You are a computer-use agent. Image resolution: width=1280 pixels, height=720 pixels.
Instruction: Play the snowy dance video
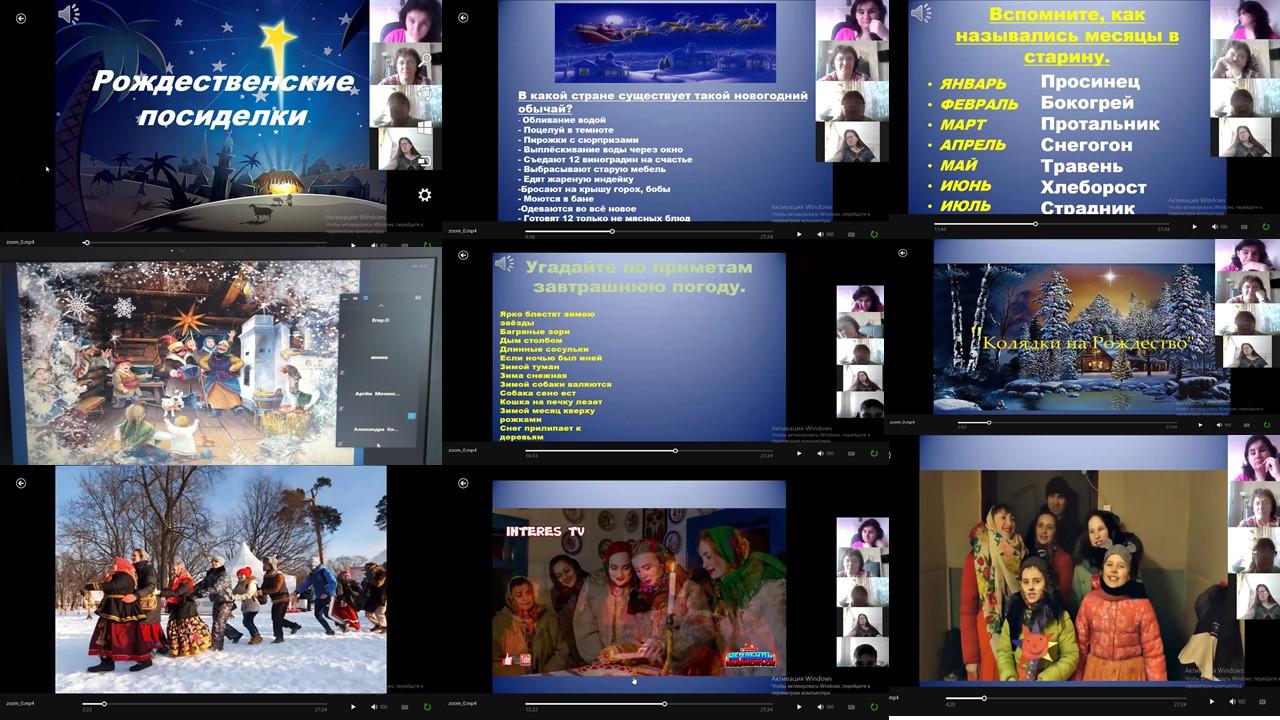click(353, 707)
